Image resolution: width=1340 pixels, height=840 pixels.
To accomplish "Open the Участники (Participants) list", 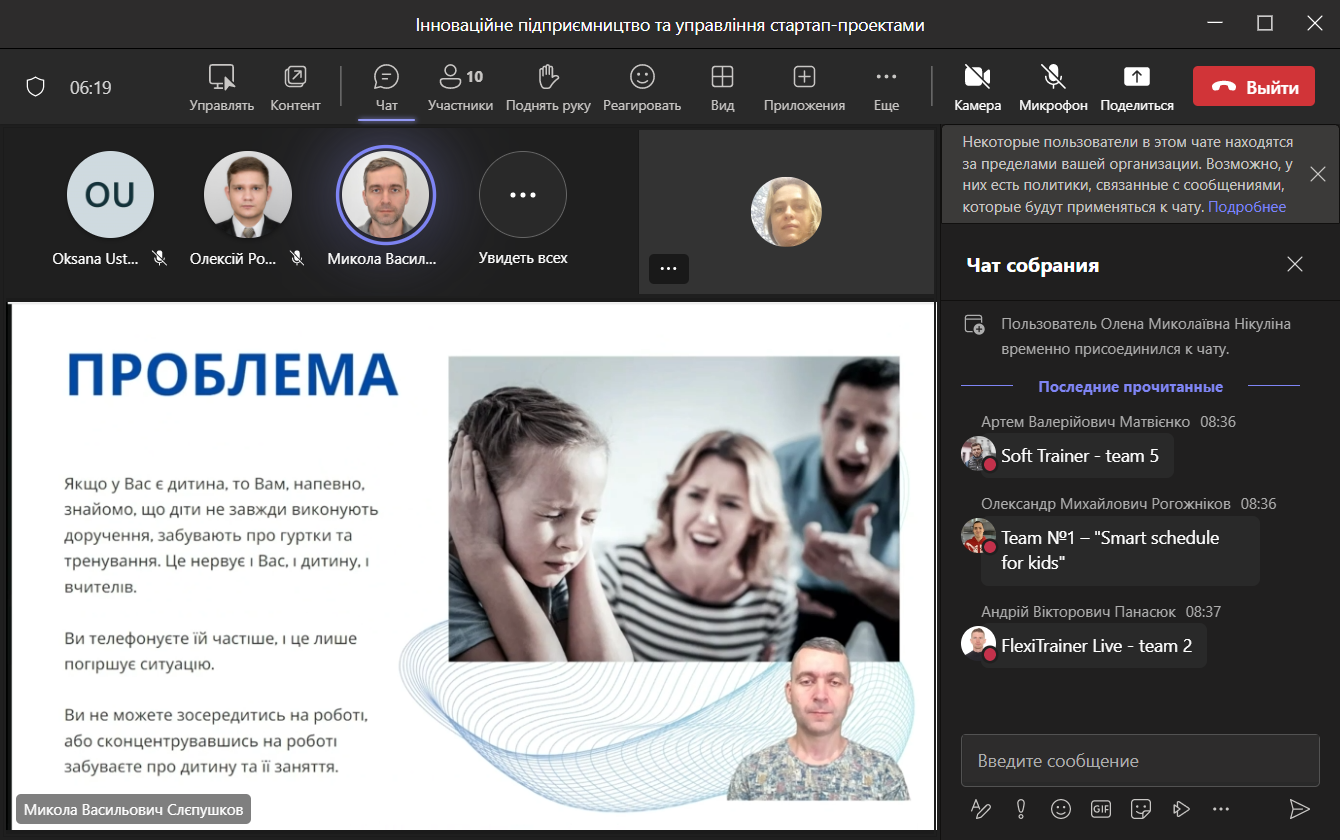I will pos(460,78).
